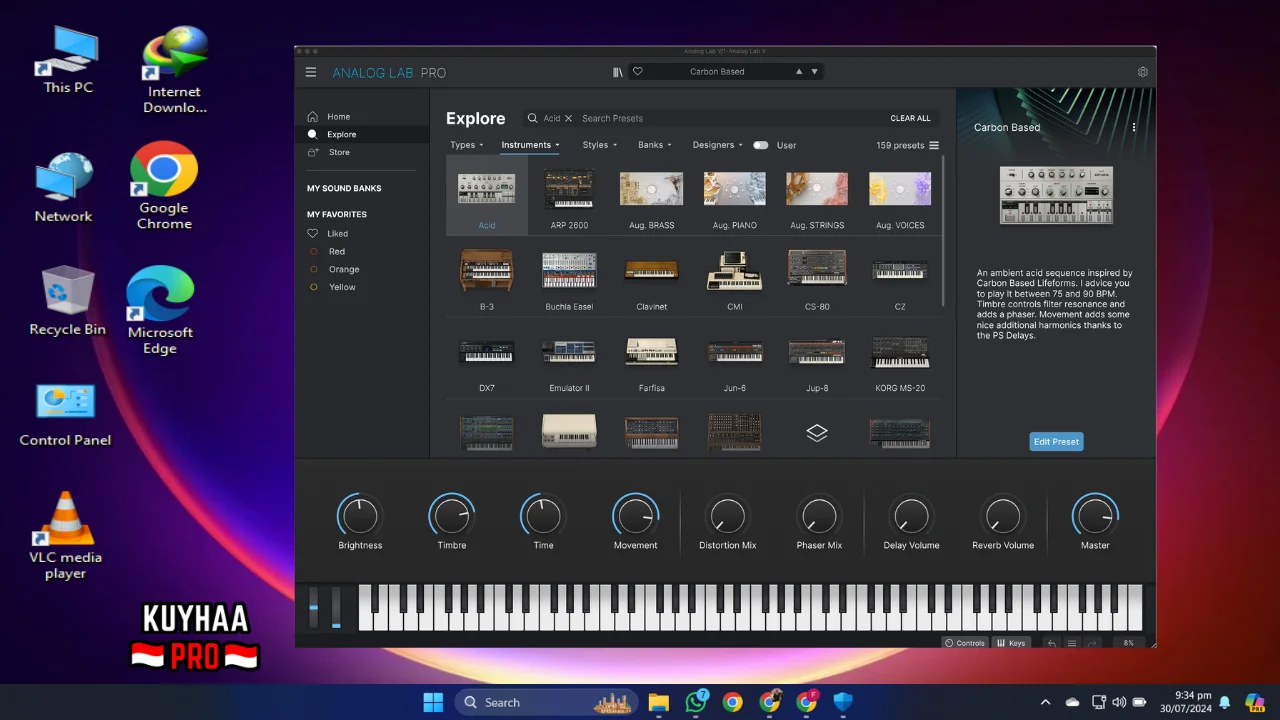
Task: Click the Movement knob
Action: [635, 516]
